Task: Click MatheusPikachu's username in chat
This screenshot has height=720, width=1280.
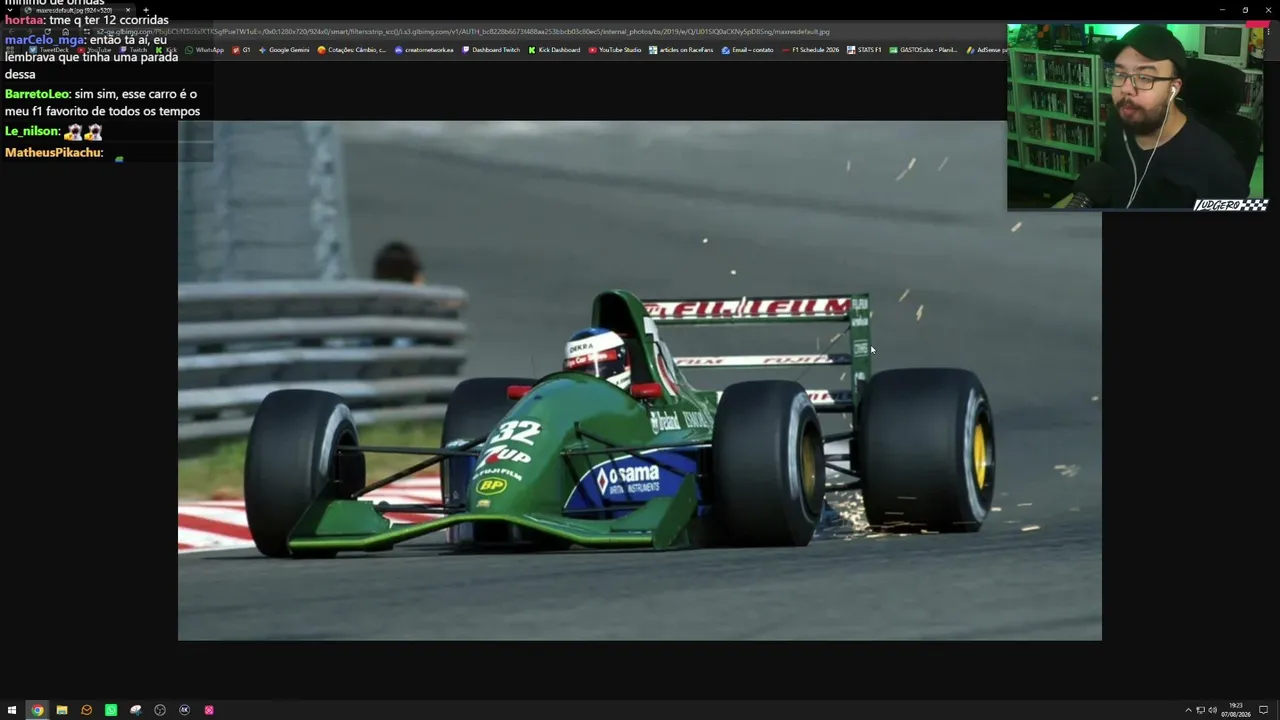Action: coord(52,152)
